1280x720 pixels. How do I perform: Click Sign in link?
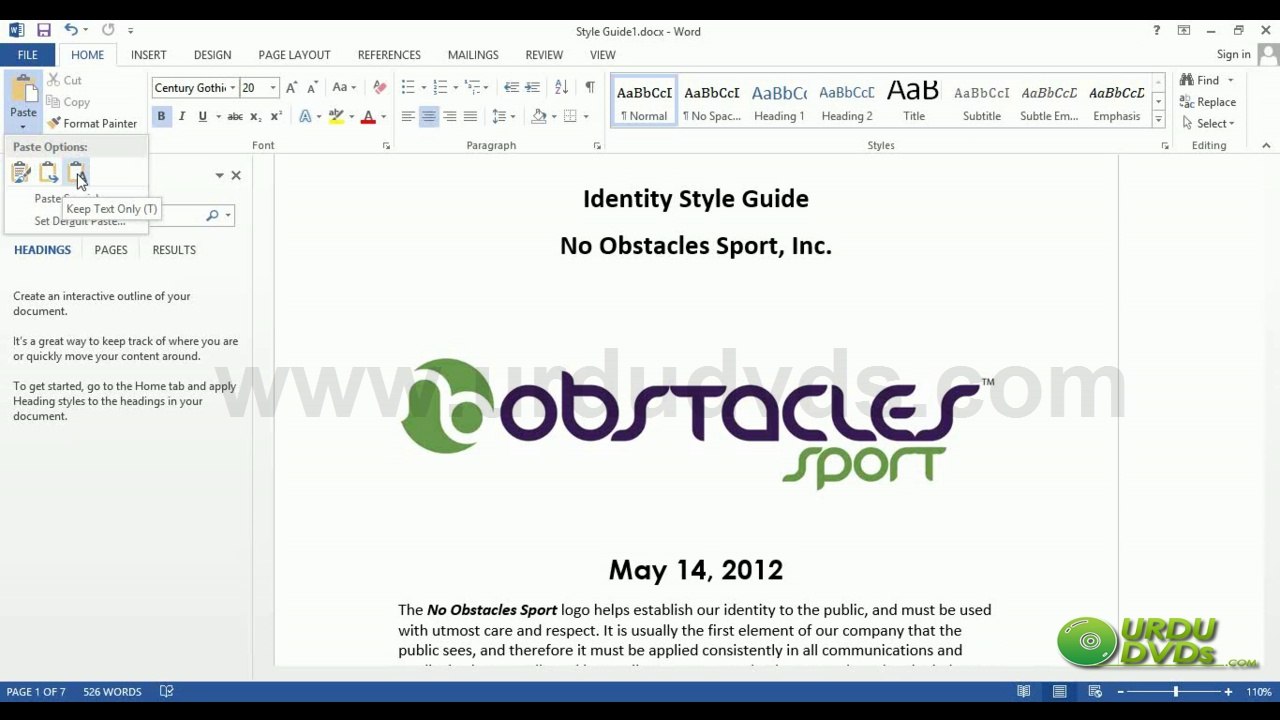coord(1234,55)
